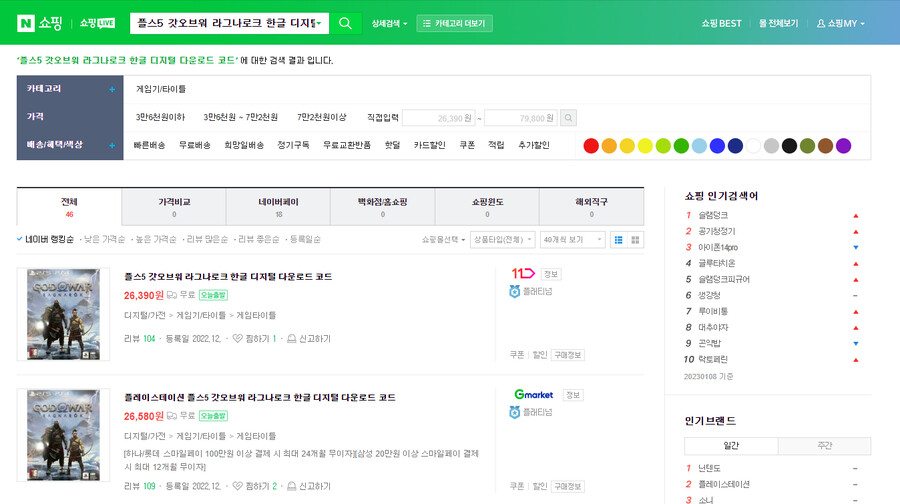Click platinum badge icon under Gmarket
This screenshot has height=504, width=900.
514,412
